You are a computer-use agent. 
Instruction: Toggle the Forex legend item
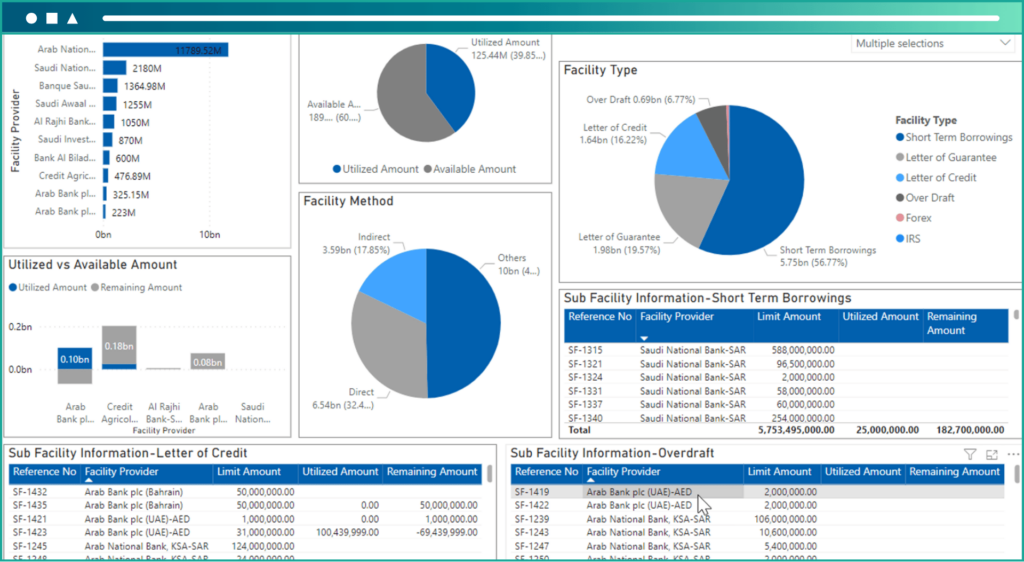pos(919,218)
